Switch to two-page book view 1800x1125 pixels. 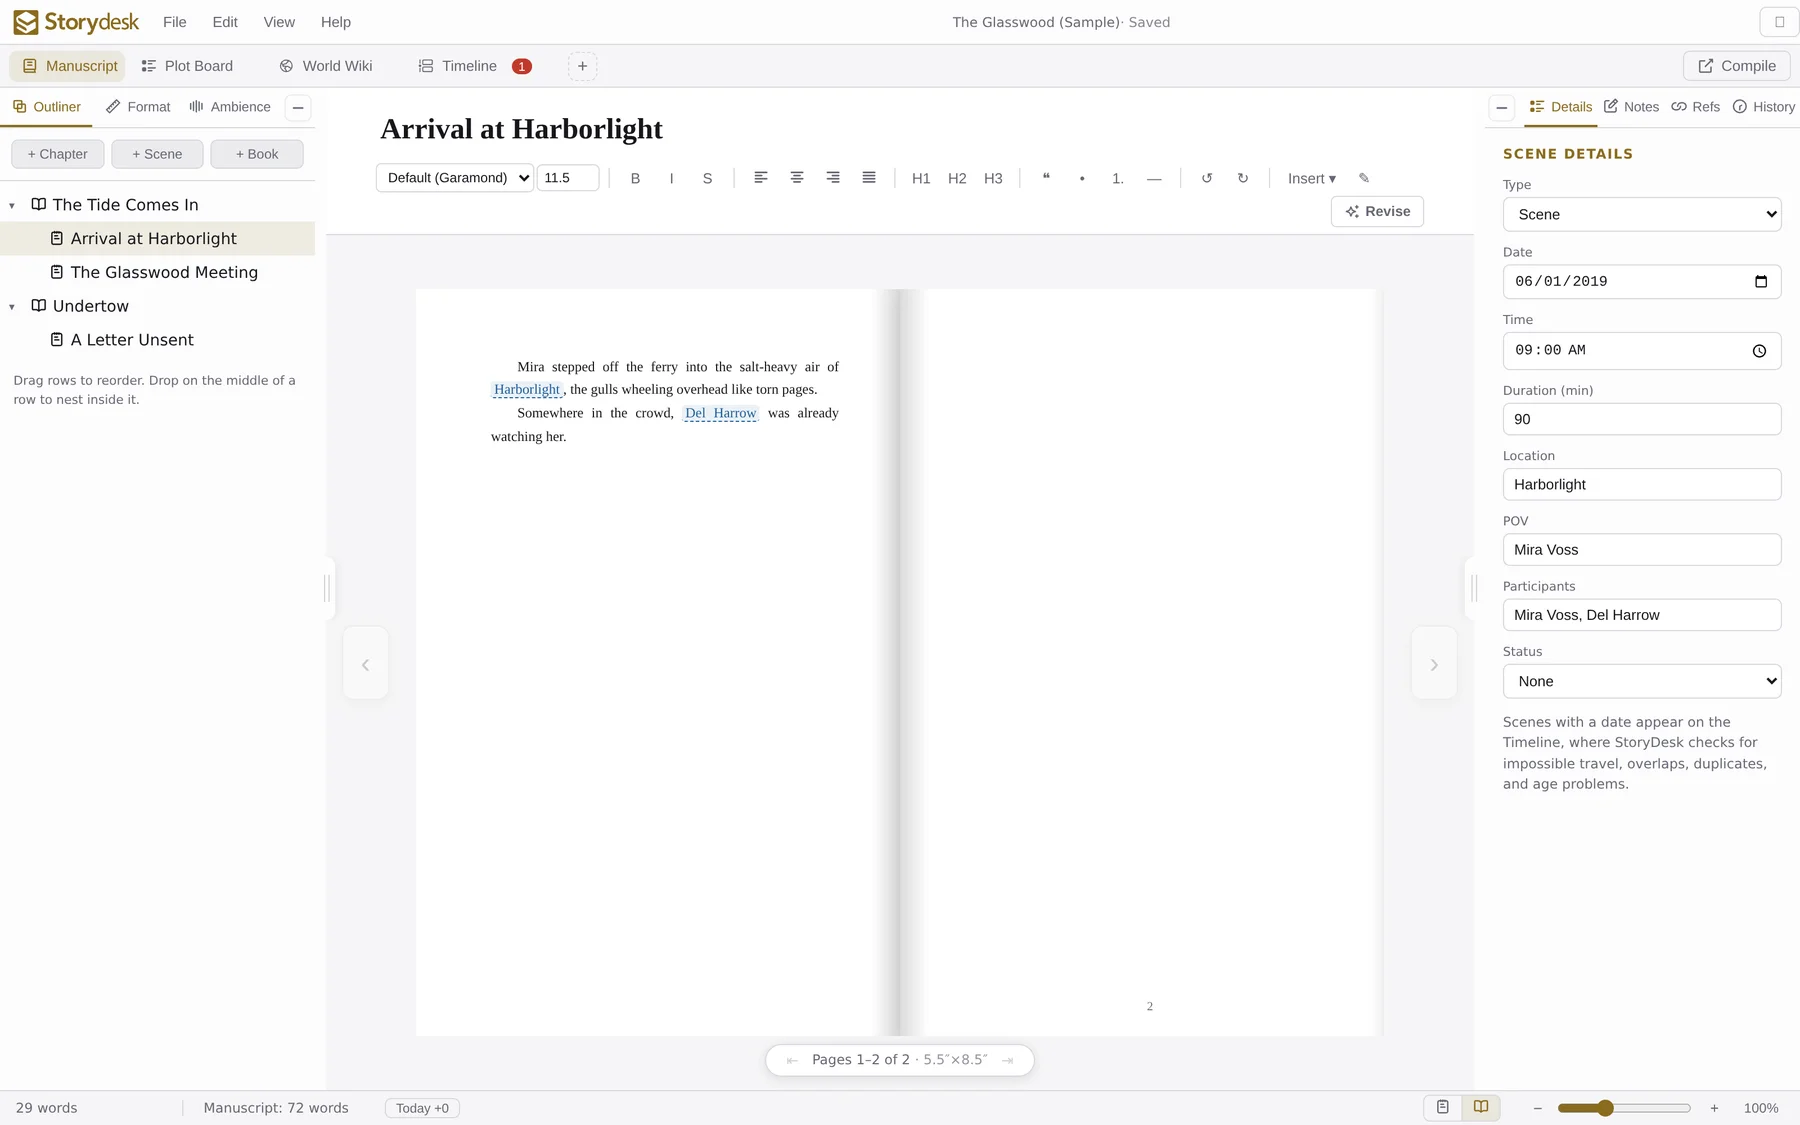1481,1107
